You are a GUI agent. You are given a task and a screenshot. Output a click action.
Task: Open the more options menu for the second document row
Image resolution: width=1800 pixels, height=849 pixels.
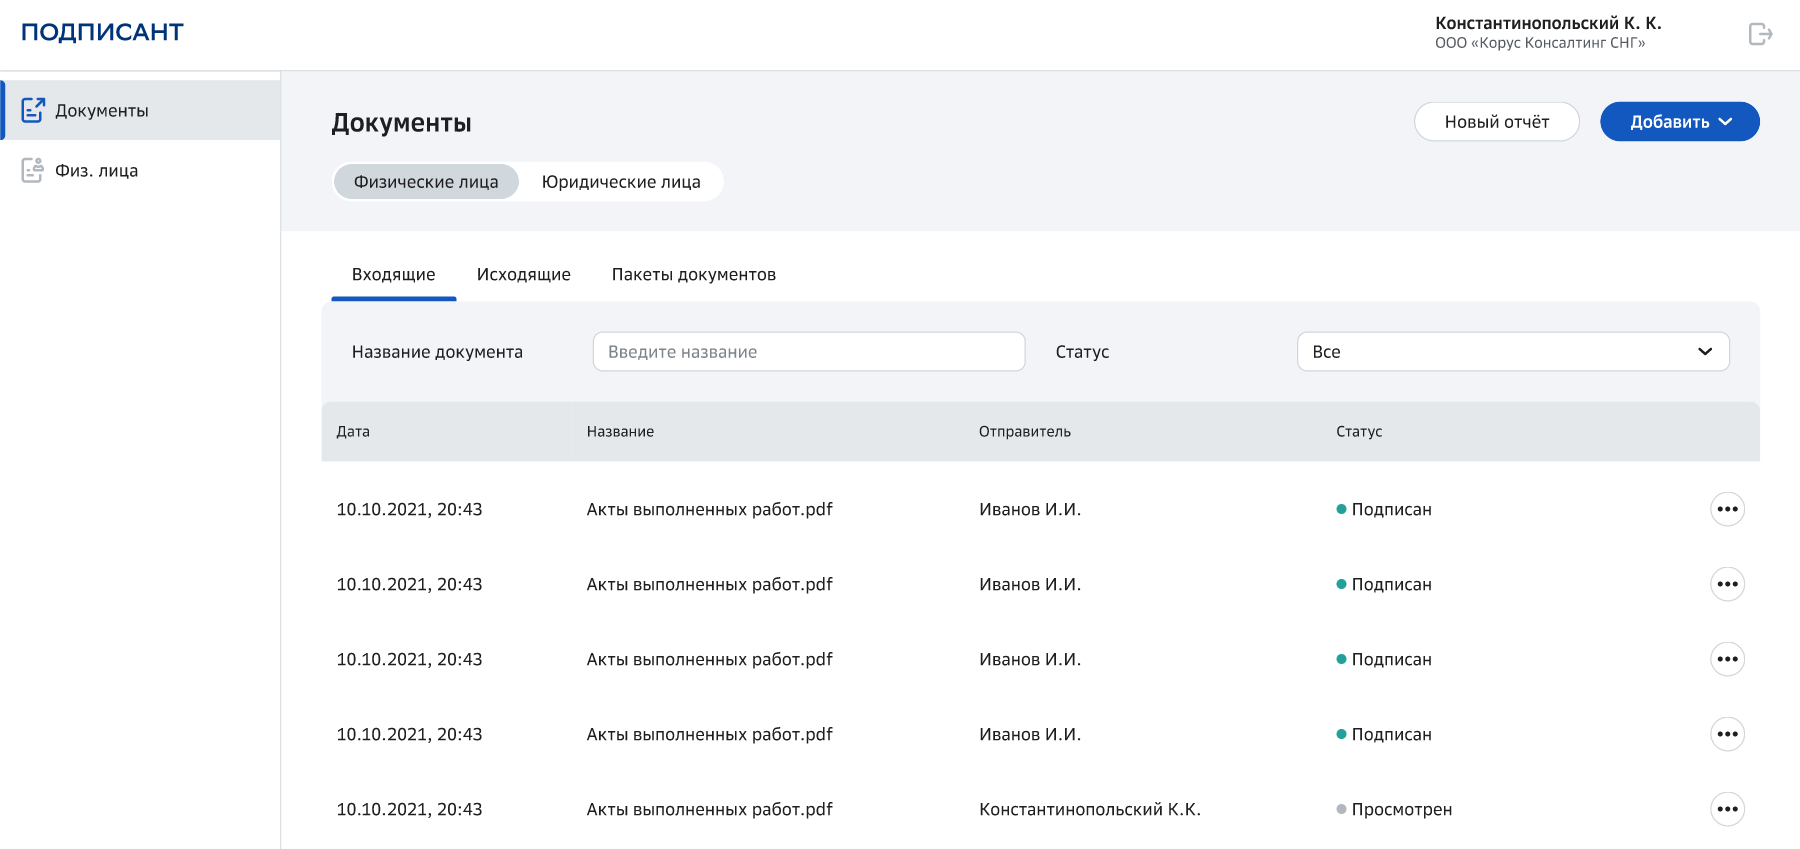pos(1727,584)
